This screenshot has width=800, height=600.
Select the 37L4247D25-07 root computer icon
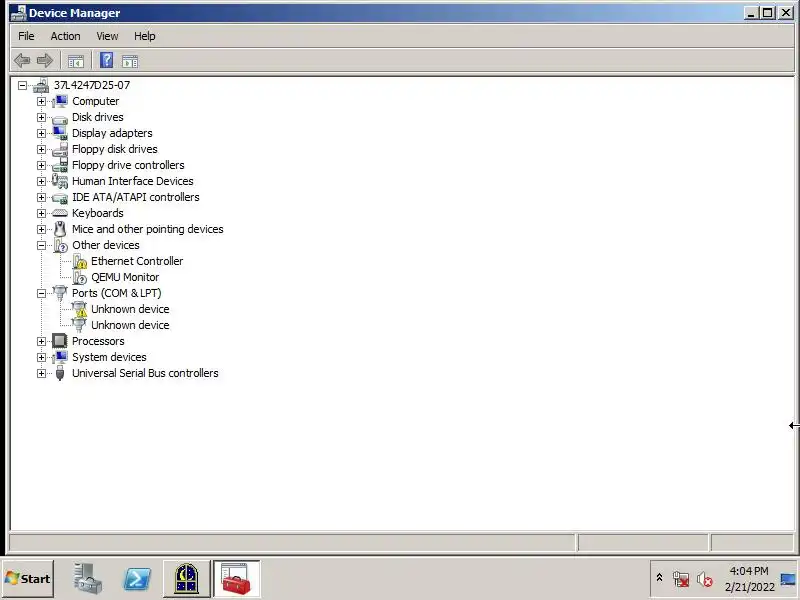point(41,85)
